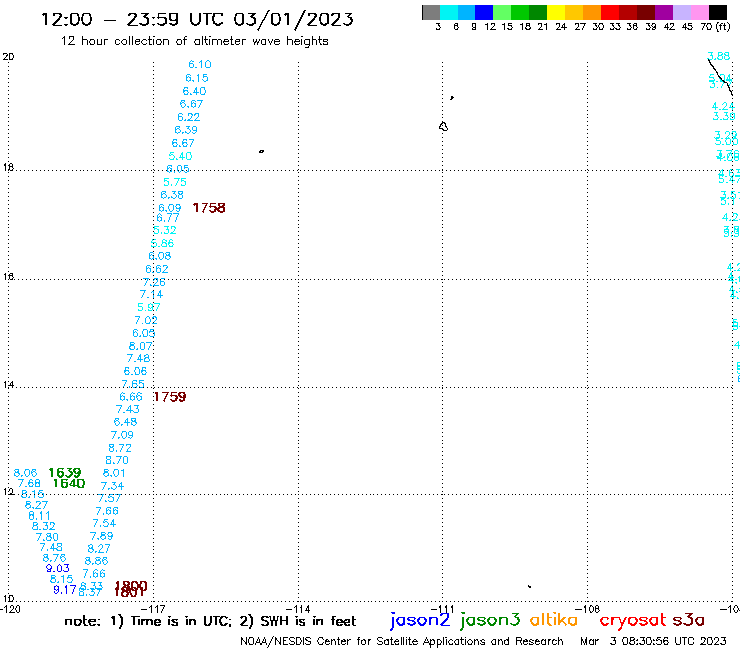The image size is (740, 650).
Task: Click the 'jason3' satellite legend label
Action: coord(490,620)
